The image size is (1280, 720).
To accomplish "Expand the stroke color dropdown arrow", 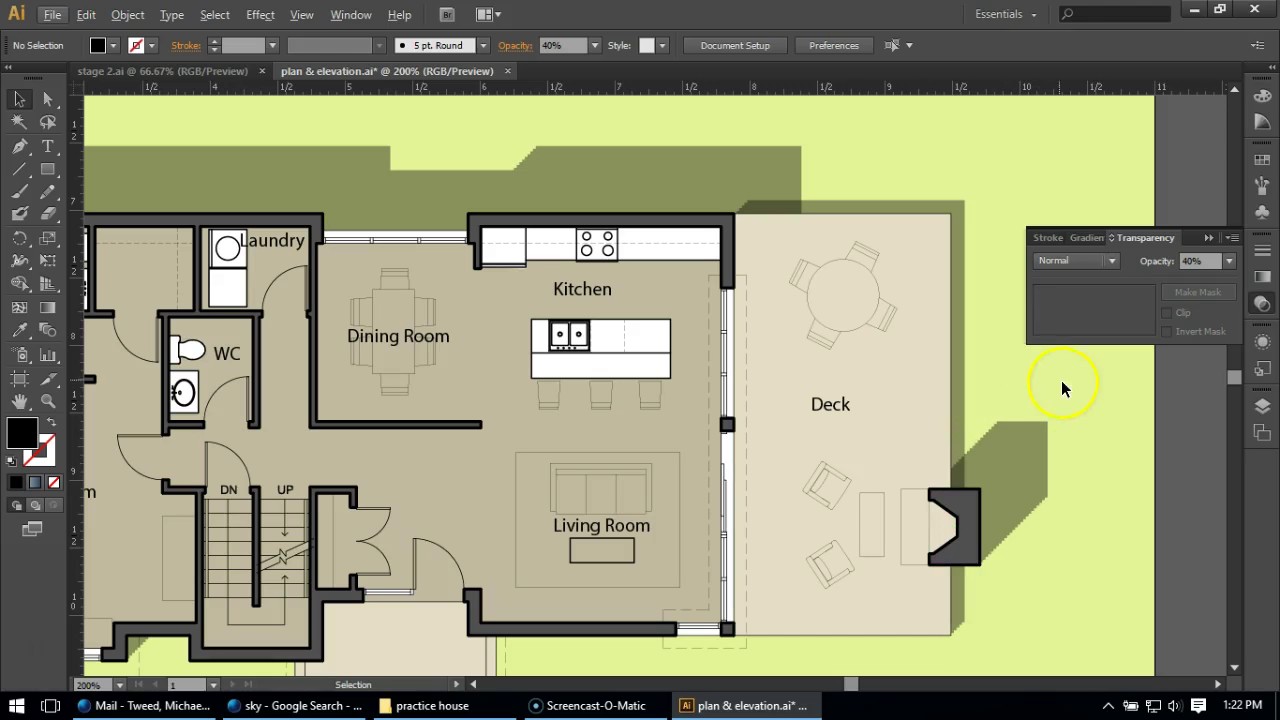I will coord(152,46).
